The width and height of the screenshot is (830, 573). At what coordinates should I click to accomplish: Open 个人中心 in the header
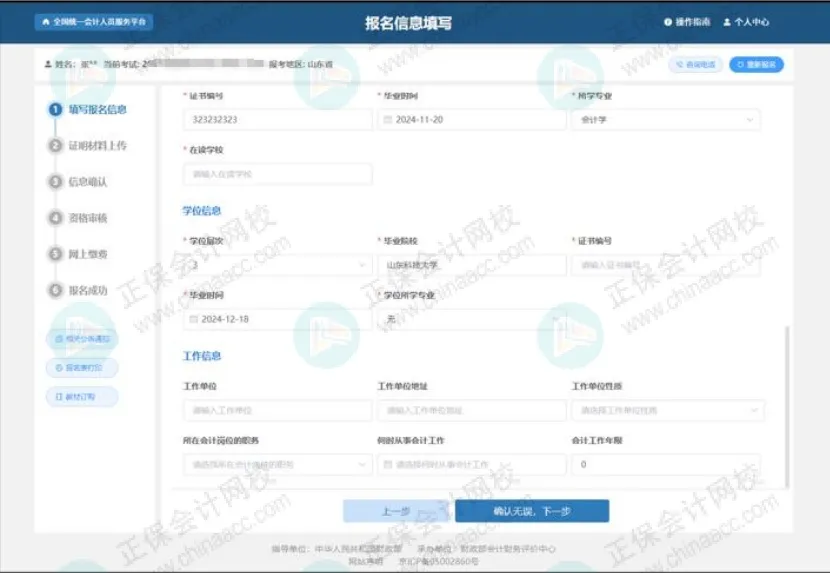[746, 22]
